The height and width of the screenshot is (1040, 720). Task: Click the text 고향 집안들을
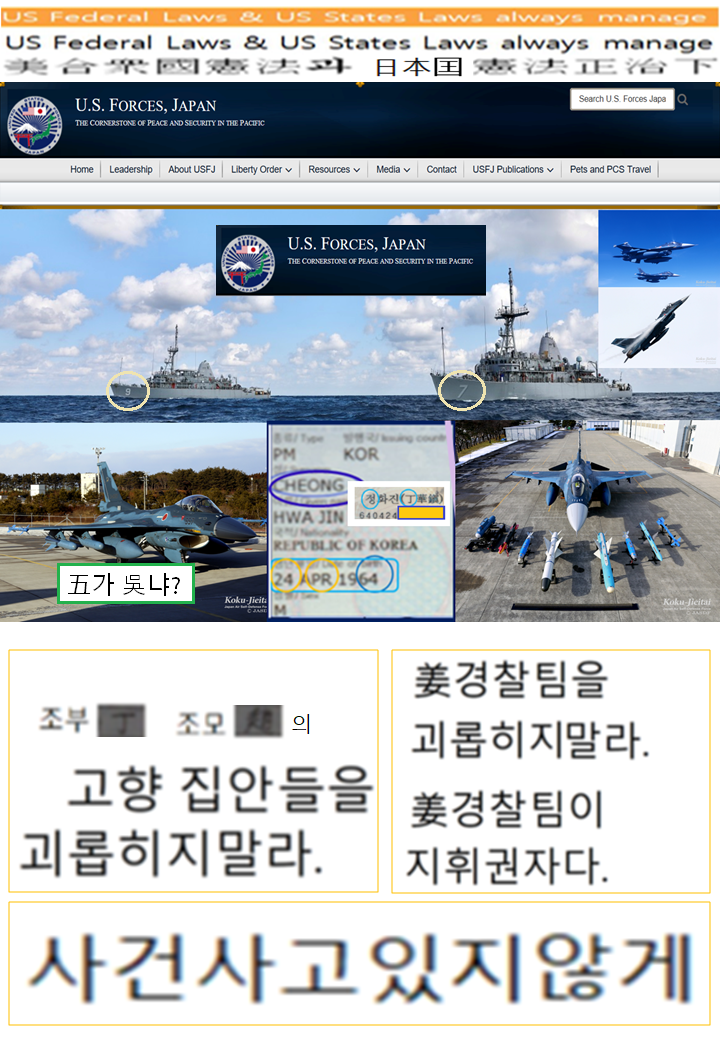pos(219,789)
